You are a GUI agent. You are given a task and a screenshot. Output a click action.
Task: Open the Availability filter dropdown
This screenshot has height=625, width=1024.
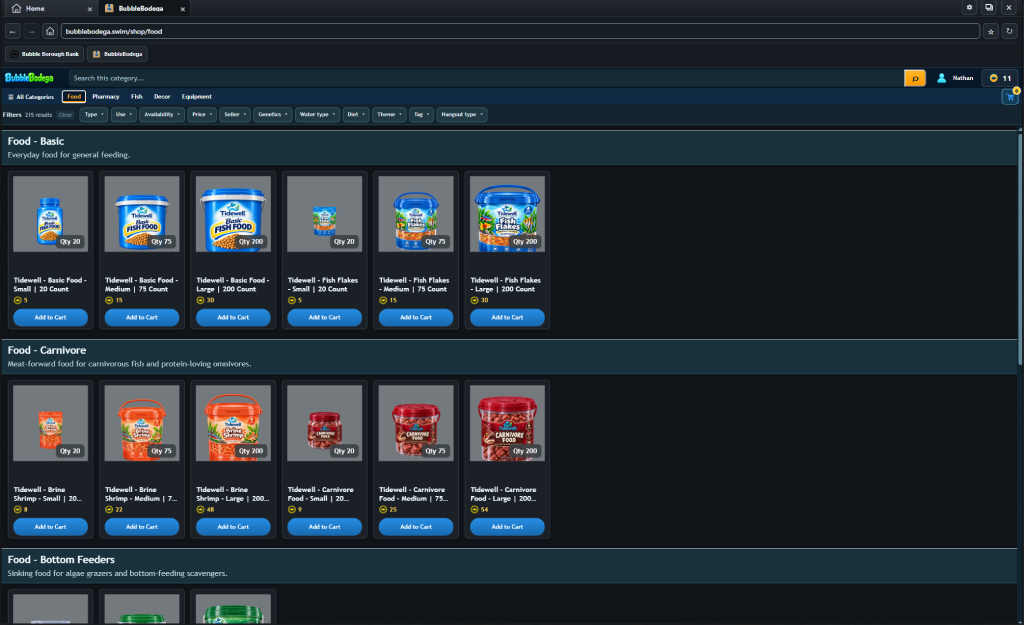pos(162,115)
